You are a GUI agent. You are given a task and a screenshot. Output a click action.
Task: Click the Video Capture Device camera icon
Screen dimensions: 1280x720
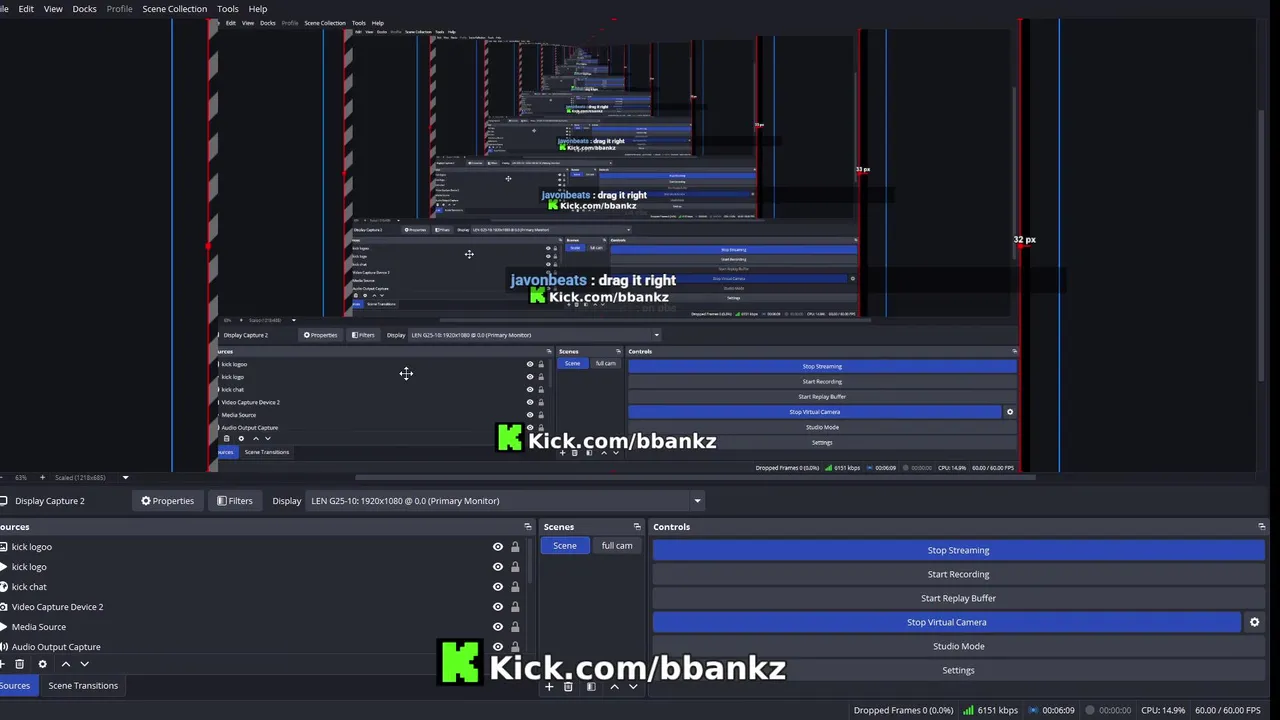click(x=3, y=607)
